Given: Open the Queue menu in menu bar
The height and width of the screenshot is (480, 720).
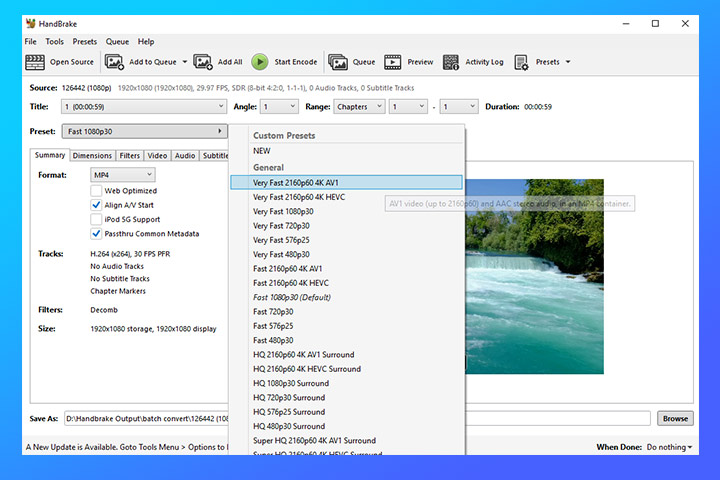Looking at the screenshot, I should tap(117, 42).
